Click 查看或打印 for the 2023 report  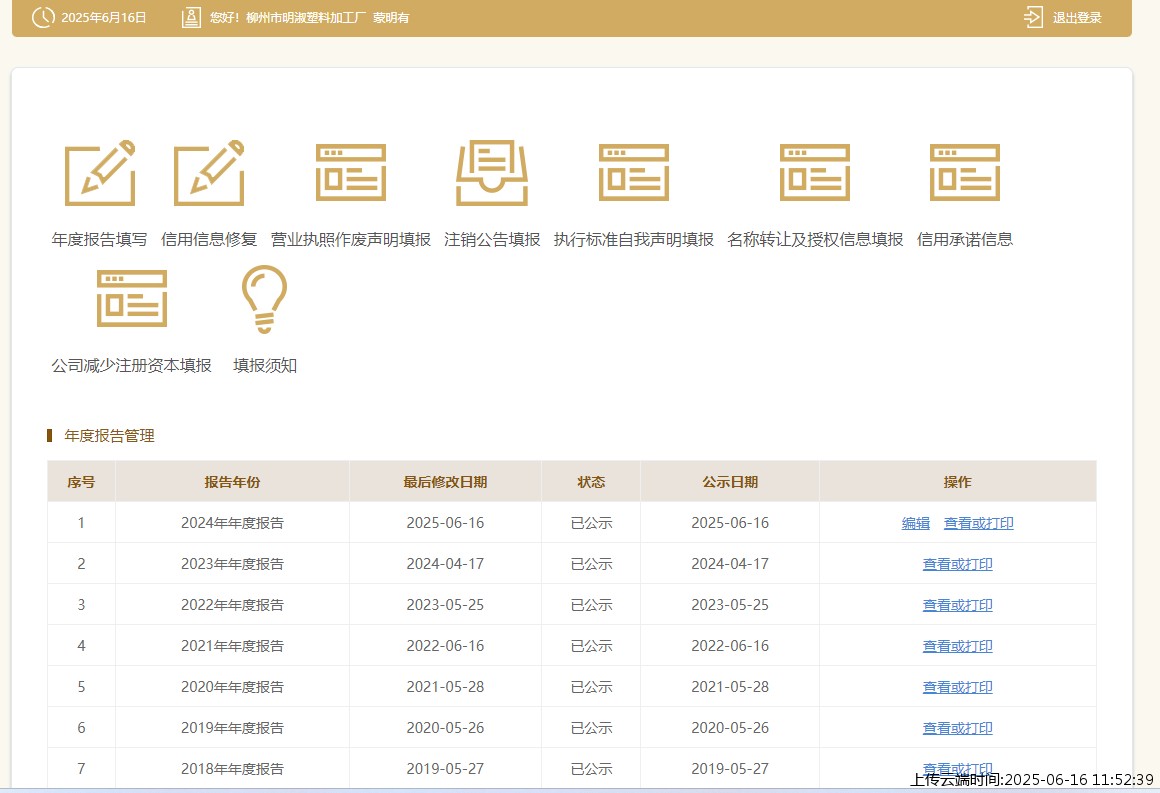coord(957,564)
